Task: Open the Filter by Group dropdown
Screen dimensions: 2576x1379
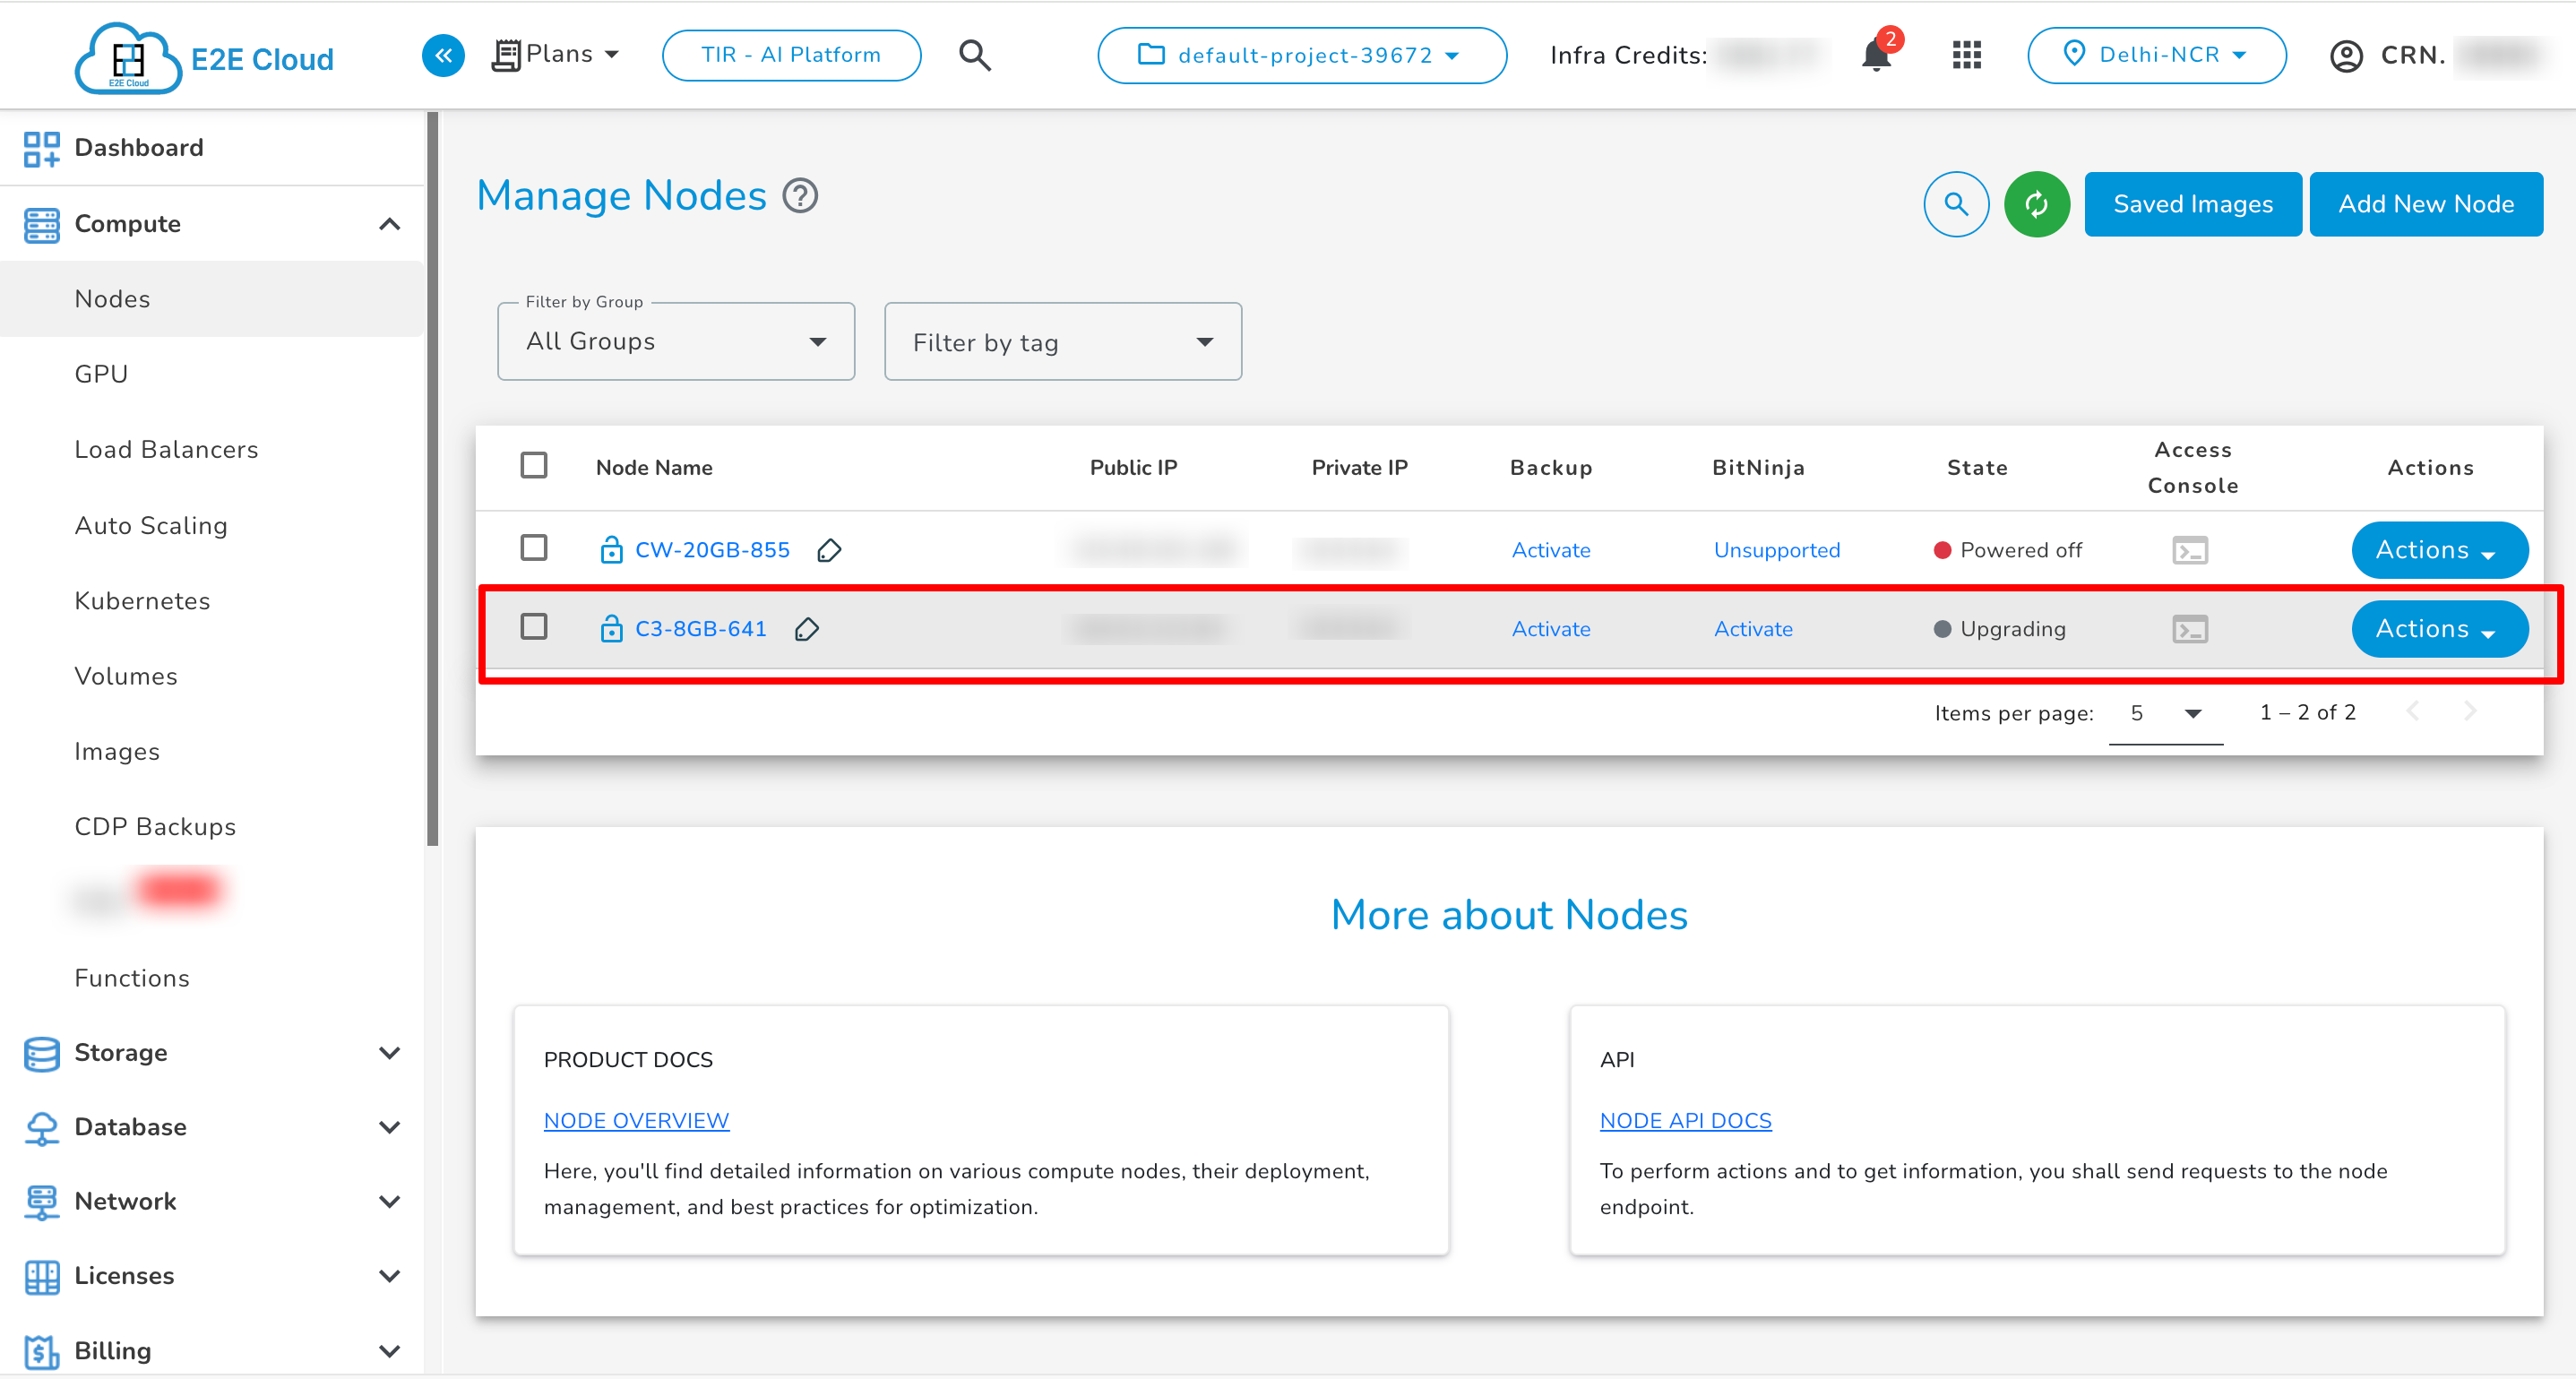Action: pos(676,341)
